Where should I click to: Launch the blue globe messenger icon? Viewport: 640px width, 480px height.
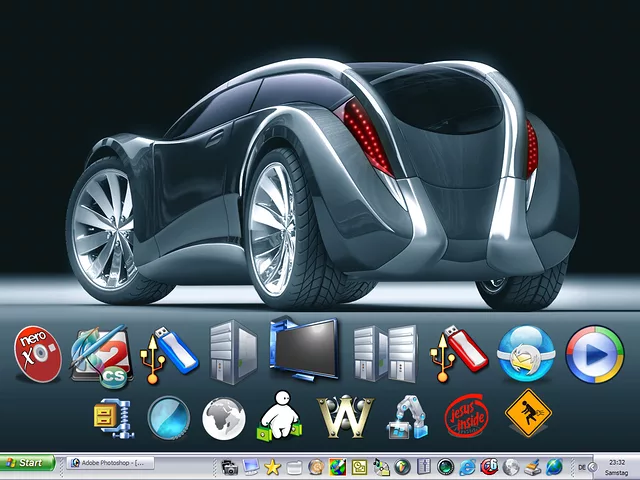pos(525,354)
